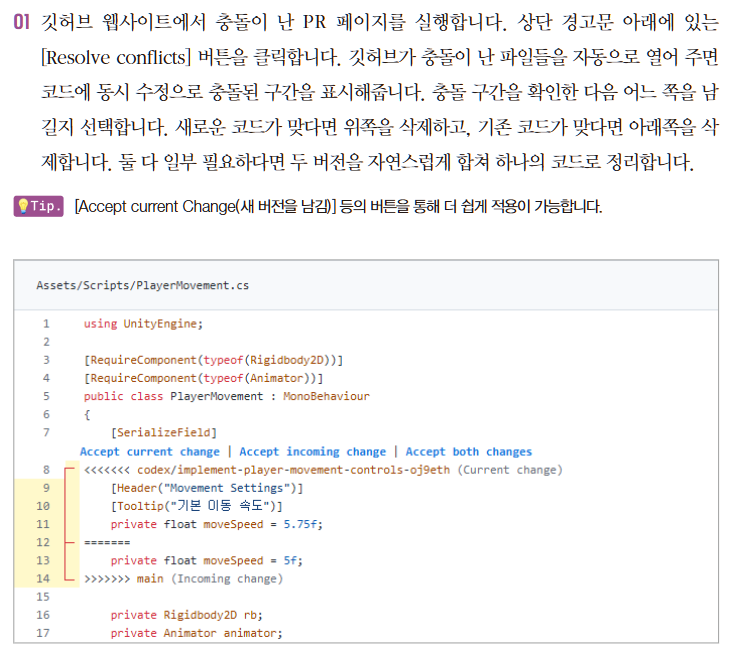Click the '[Accept current Change(새 버전을 남김)]' tip text
This screenshot has height=651, width=729.
click(205, 206)
